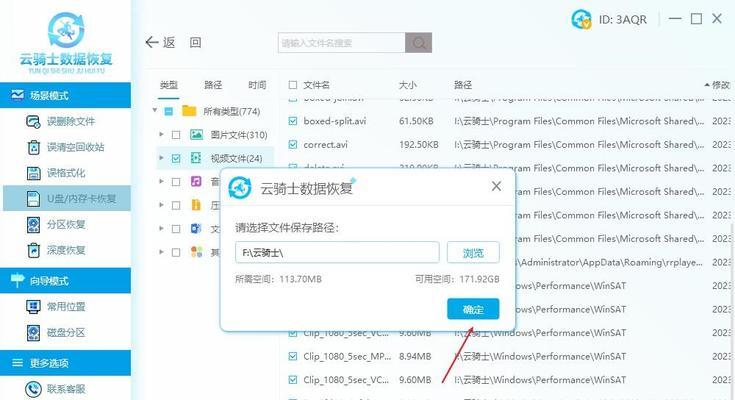Toggle 所有类型(774) checkbox

tap(169, 111)
